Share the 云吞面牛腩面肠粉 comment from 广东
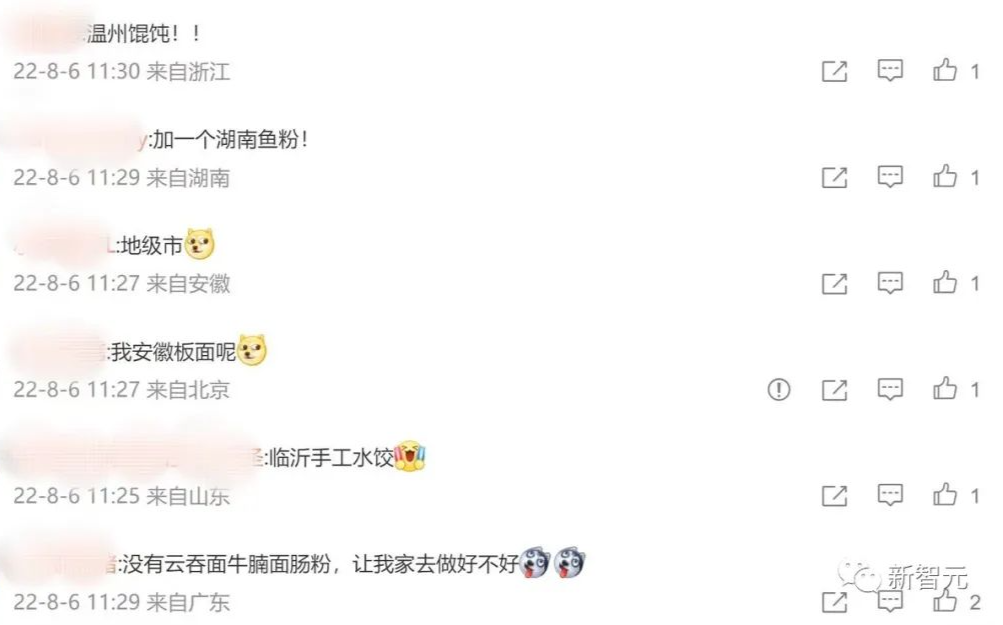Viewport: 1003px width, 625px height. pos(834,602)
